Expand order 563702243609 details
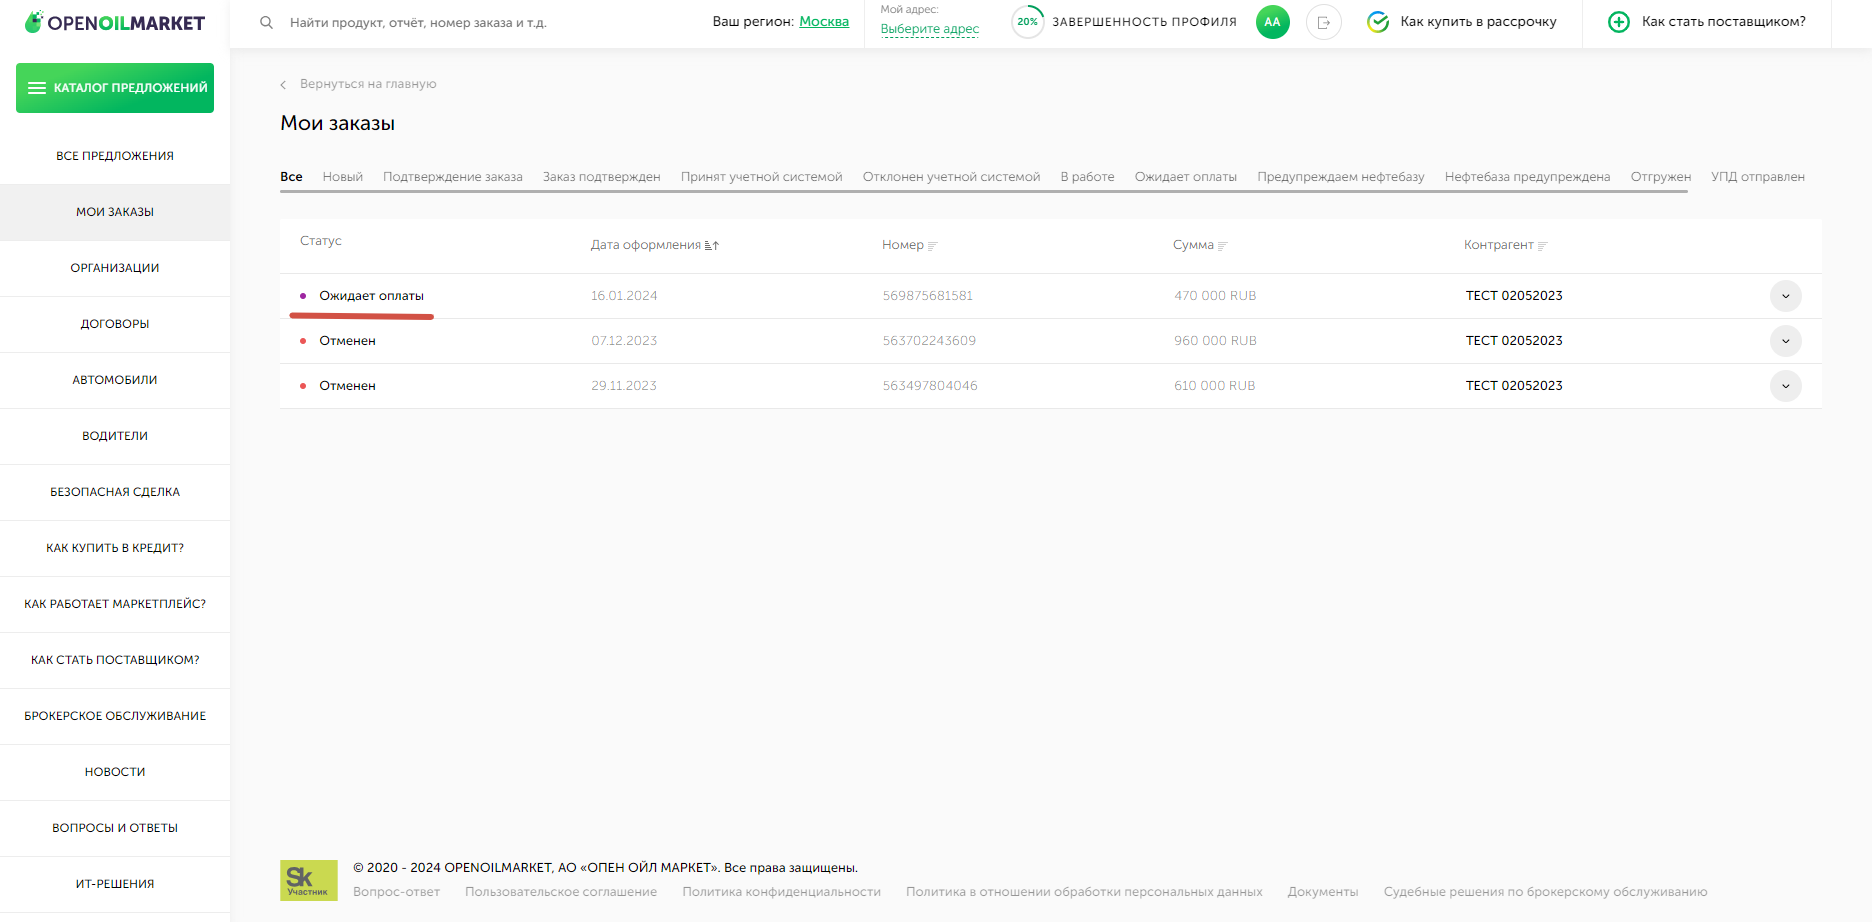The width and height of the screenshot is (1872, 922). 1785,341
